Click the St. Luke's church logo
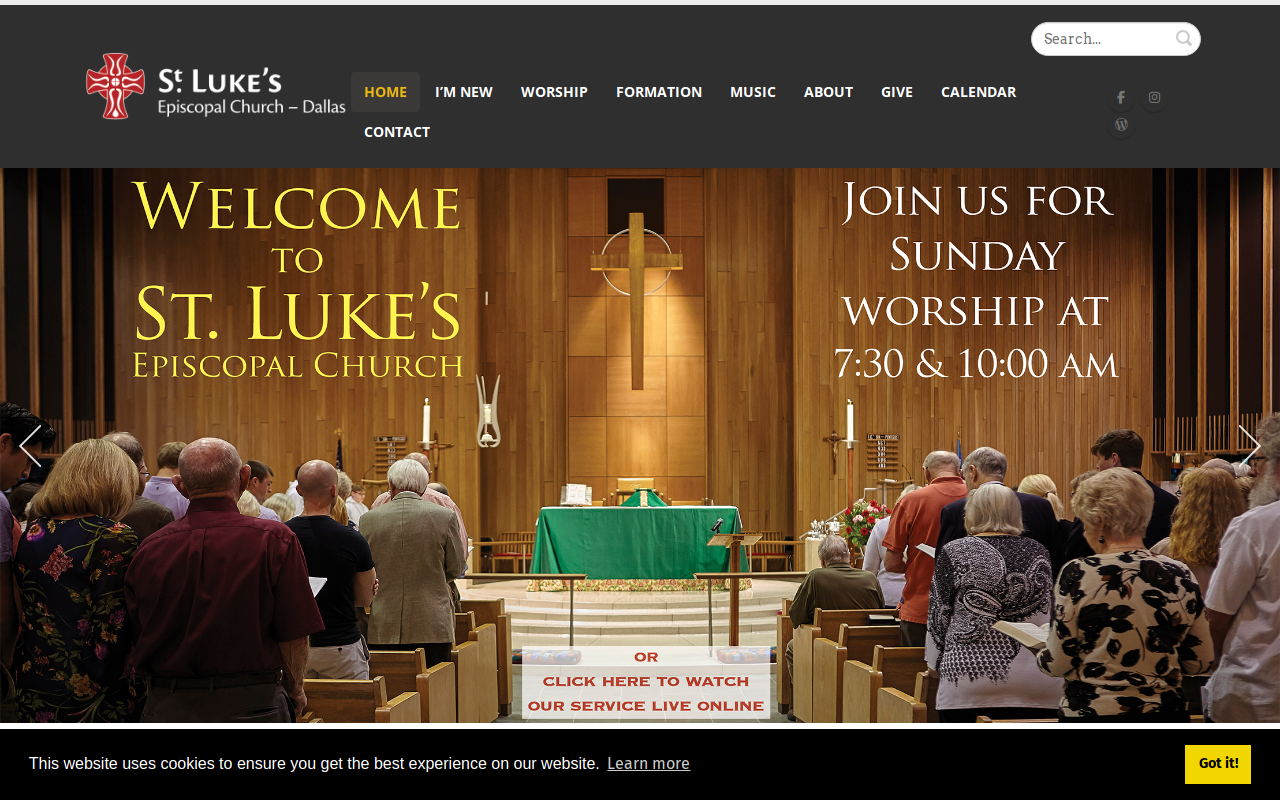 click(216, 86)
